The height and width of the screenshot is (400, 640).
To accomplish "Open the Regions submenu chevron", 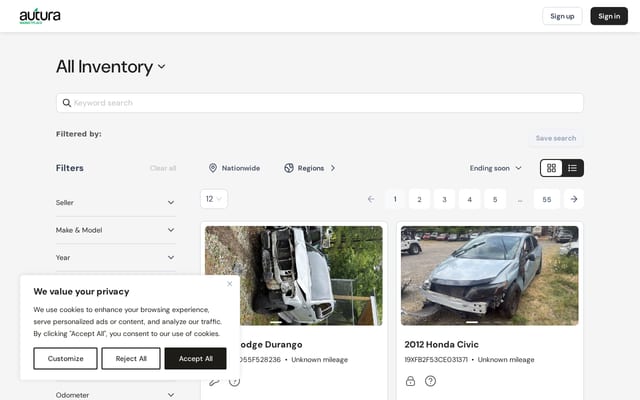I will click(x=333, y=168).
